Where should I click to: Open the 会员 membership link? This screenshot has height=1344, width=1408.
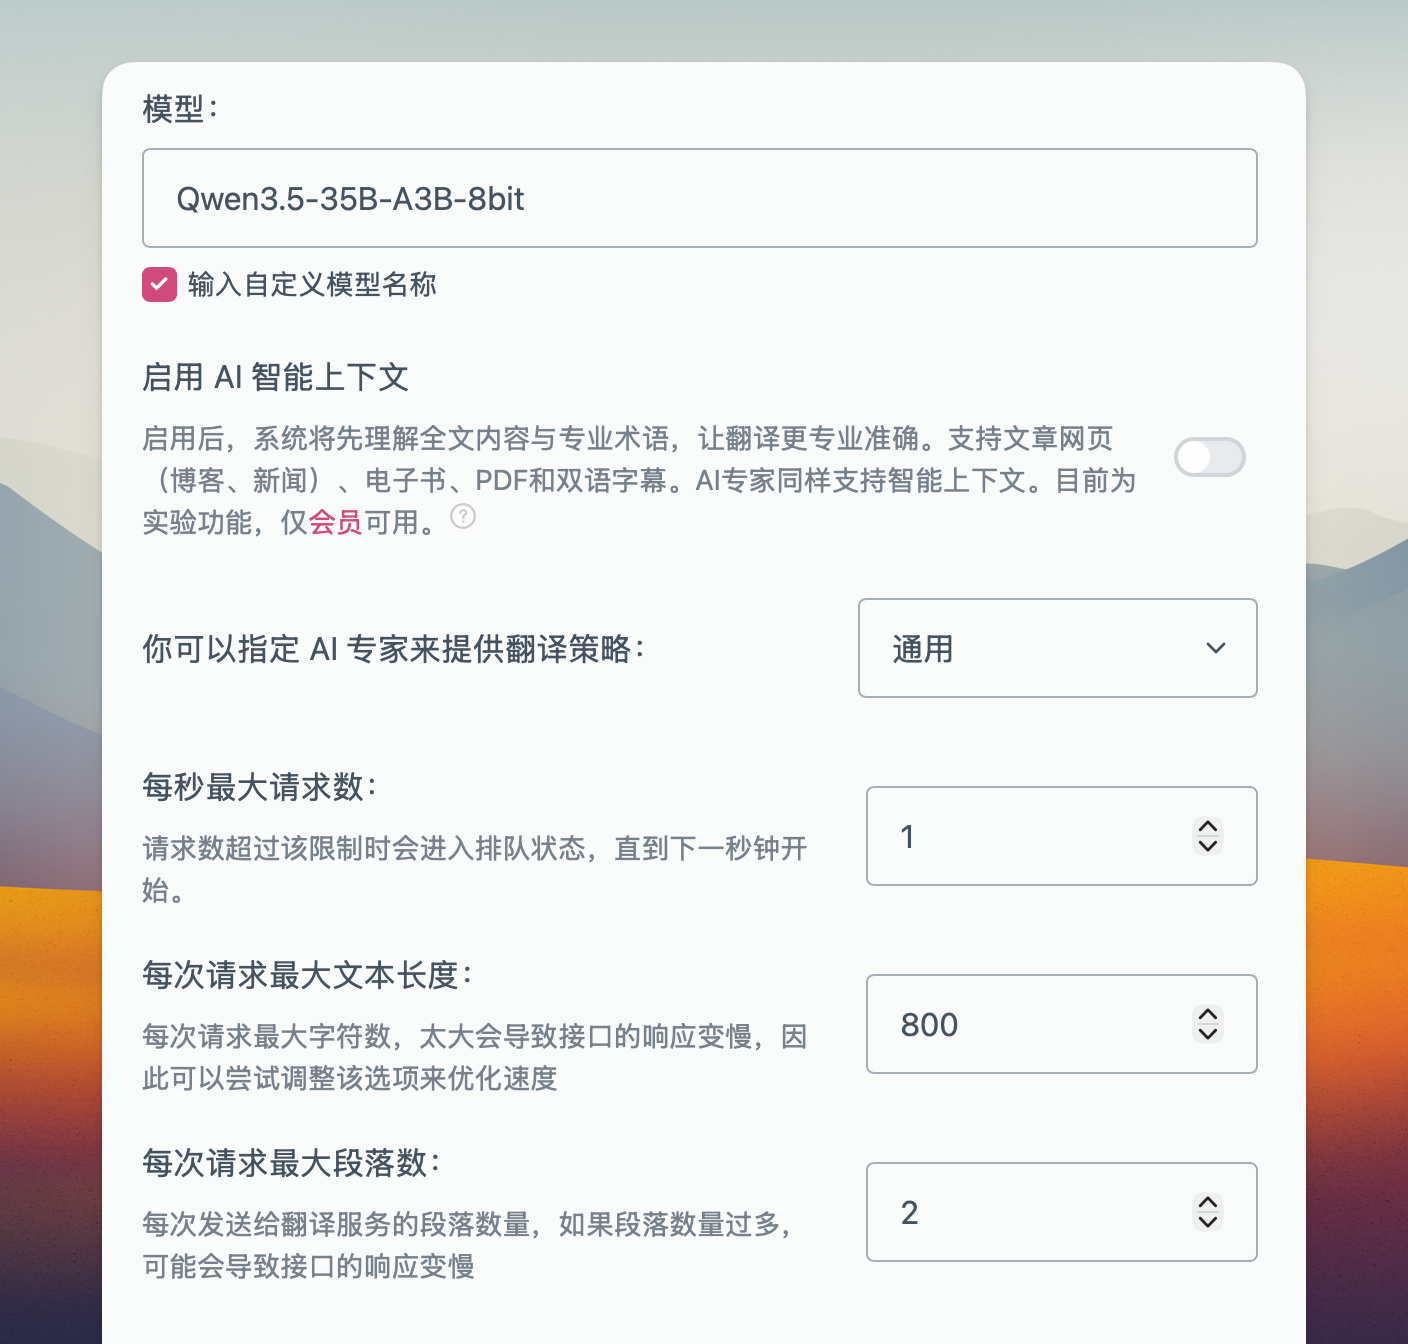point(335,522)
